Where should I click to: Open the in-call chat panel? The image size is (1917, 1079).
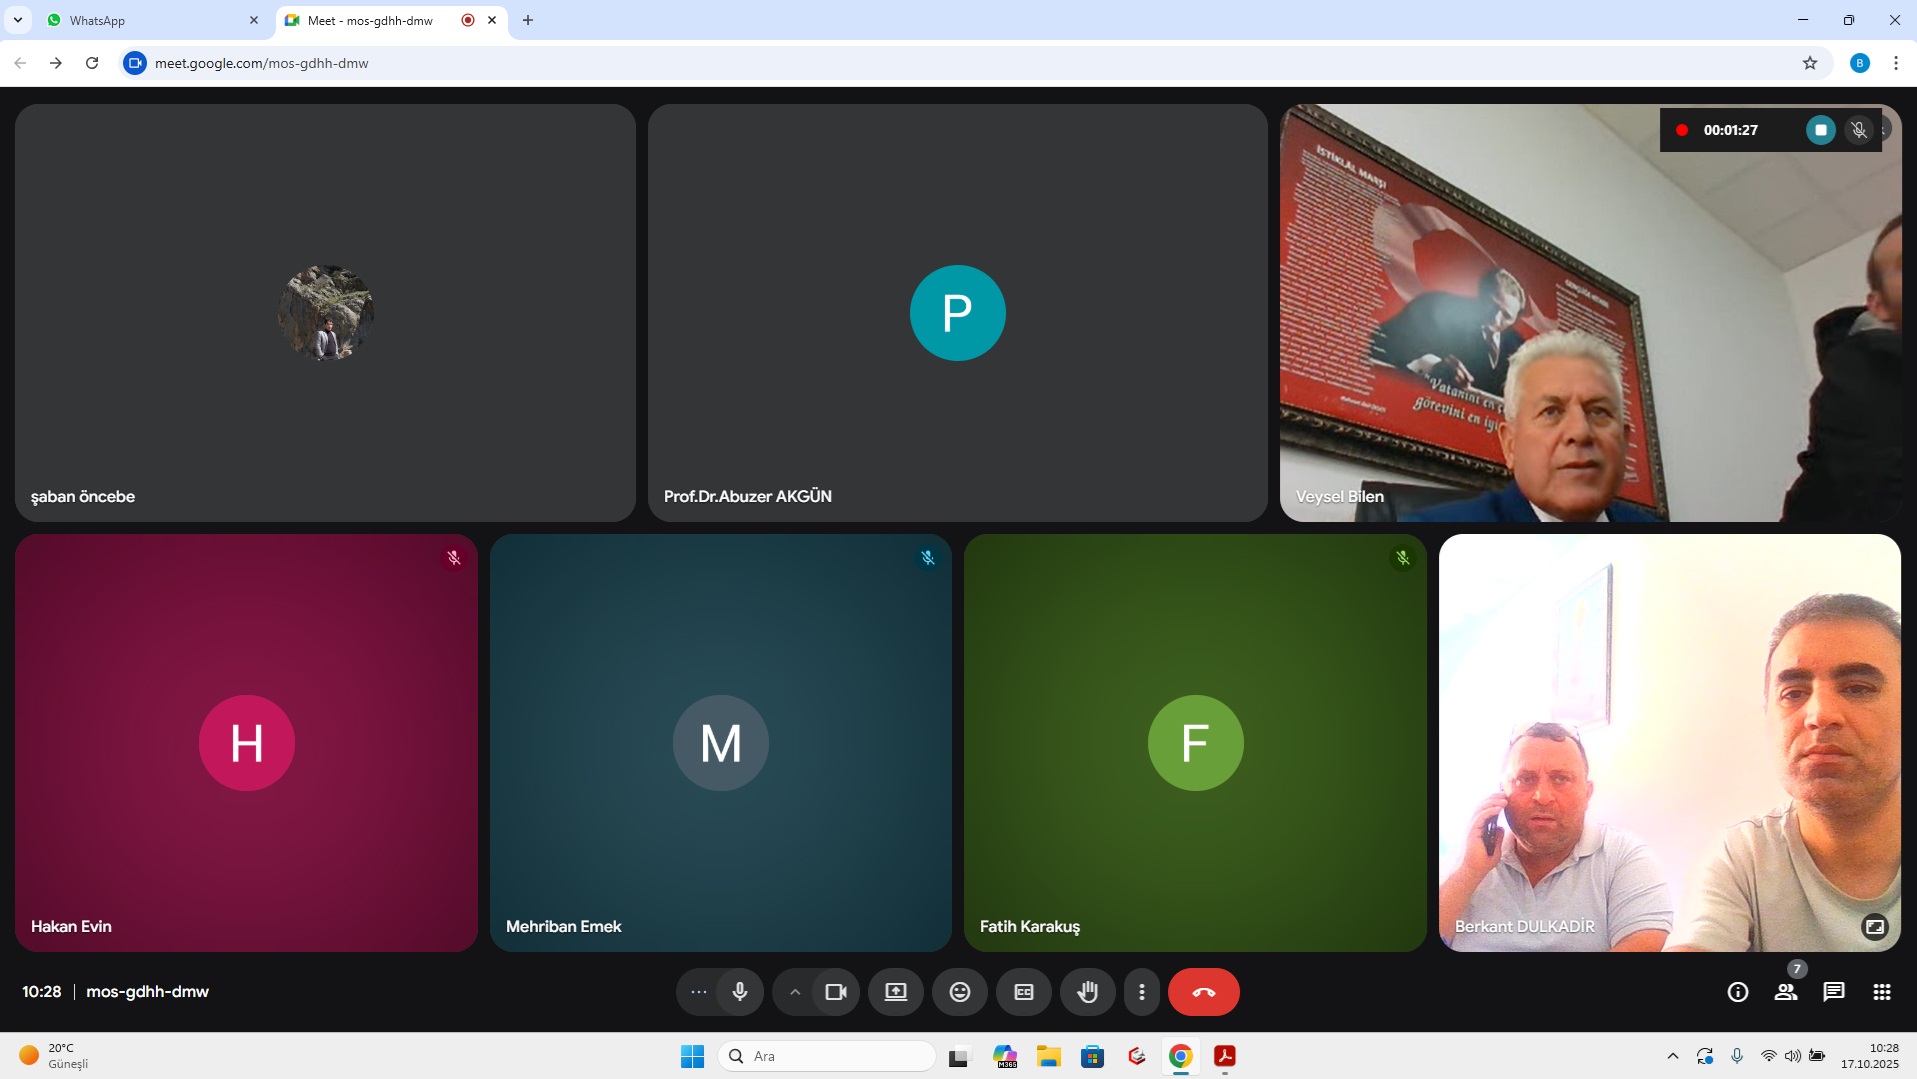pos(1834,992)
